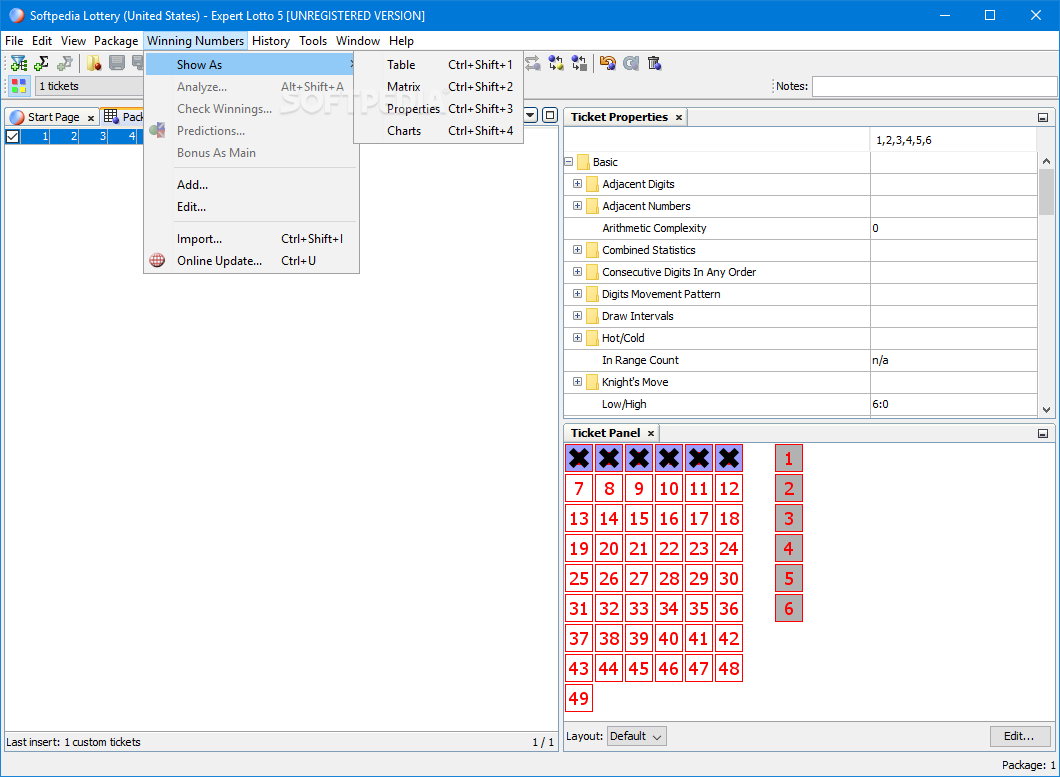Click the grey cell numbered 1 in the right column
Viewport: 1060px width, 777px height.
pyautogui.click(x=788, y=458)
